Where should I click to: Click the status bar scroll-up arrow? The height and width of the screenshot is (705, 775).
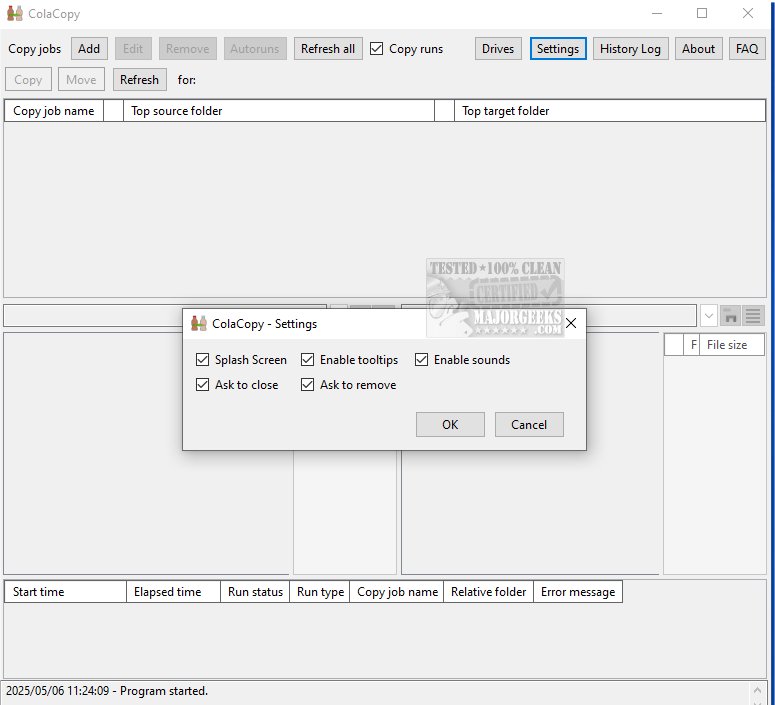coord(758,689)
